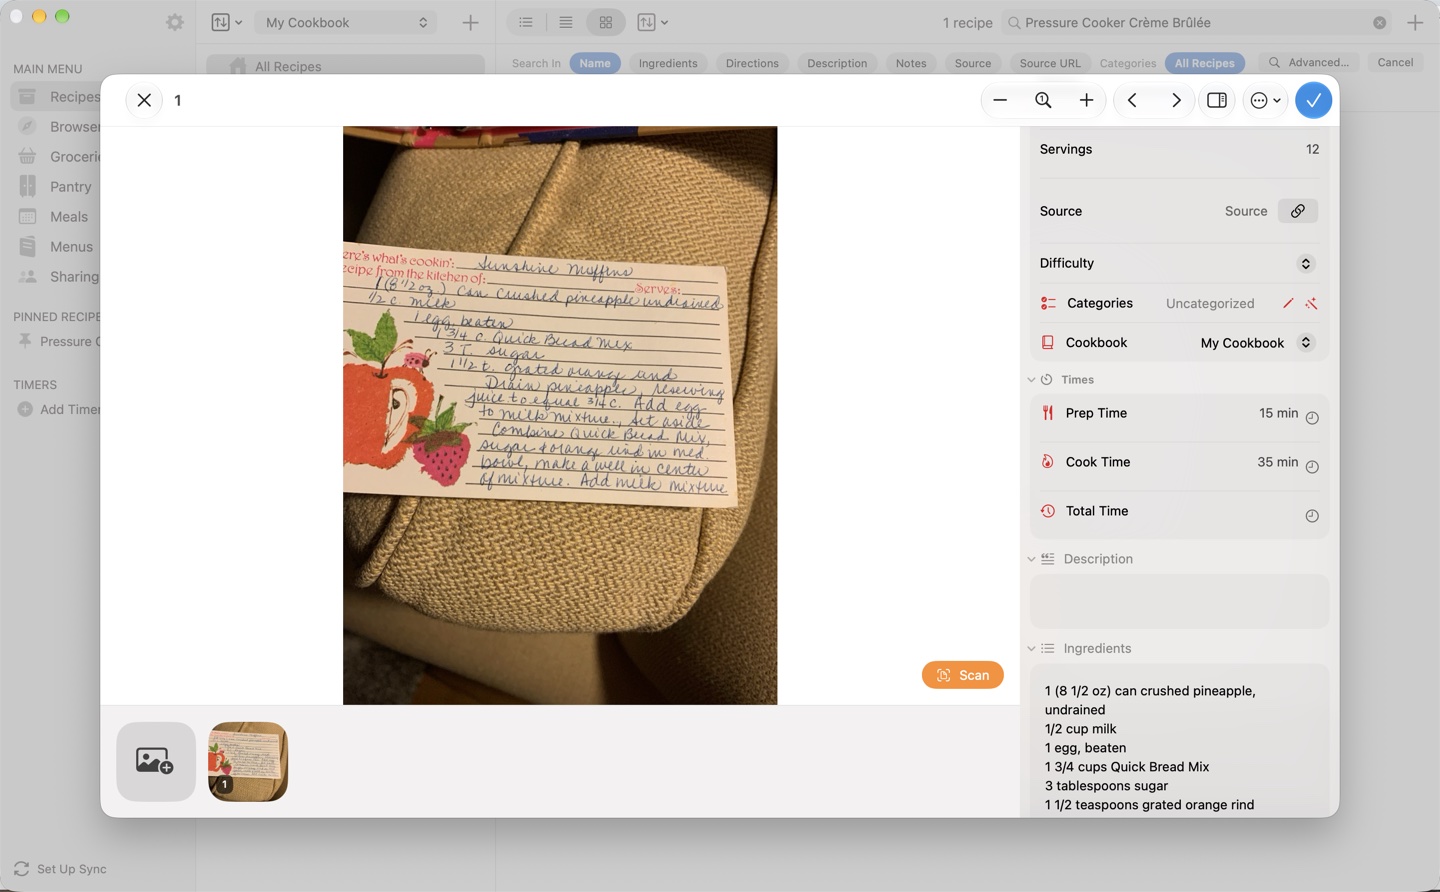This screenshot has width=1440, height=892.
Task: Click the All Recipes header tab
Action: pyautogui.click(x=345, y=66)
